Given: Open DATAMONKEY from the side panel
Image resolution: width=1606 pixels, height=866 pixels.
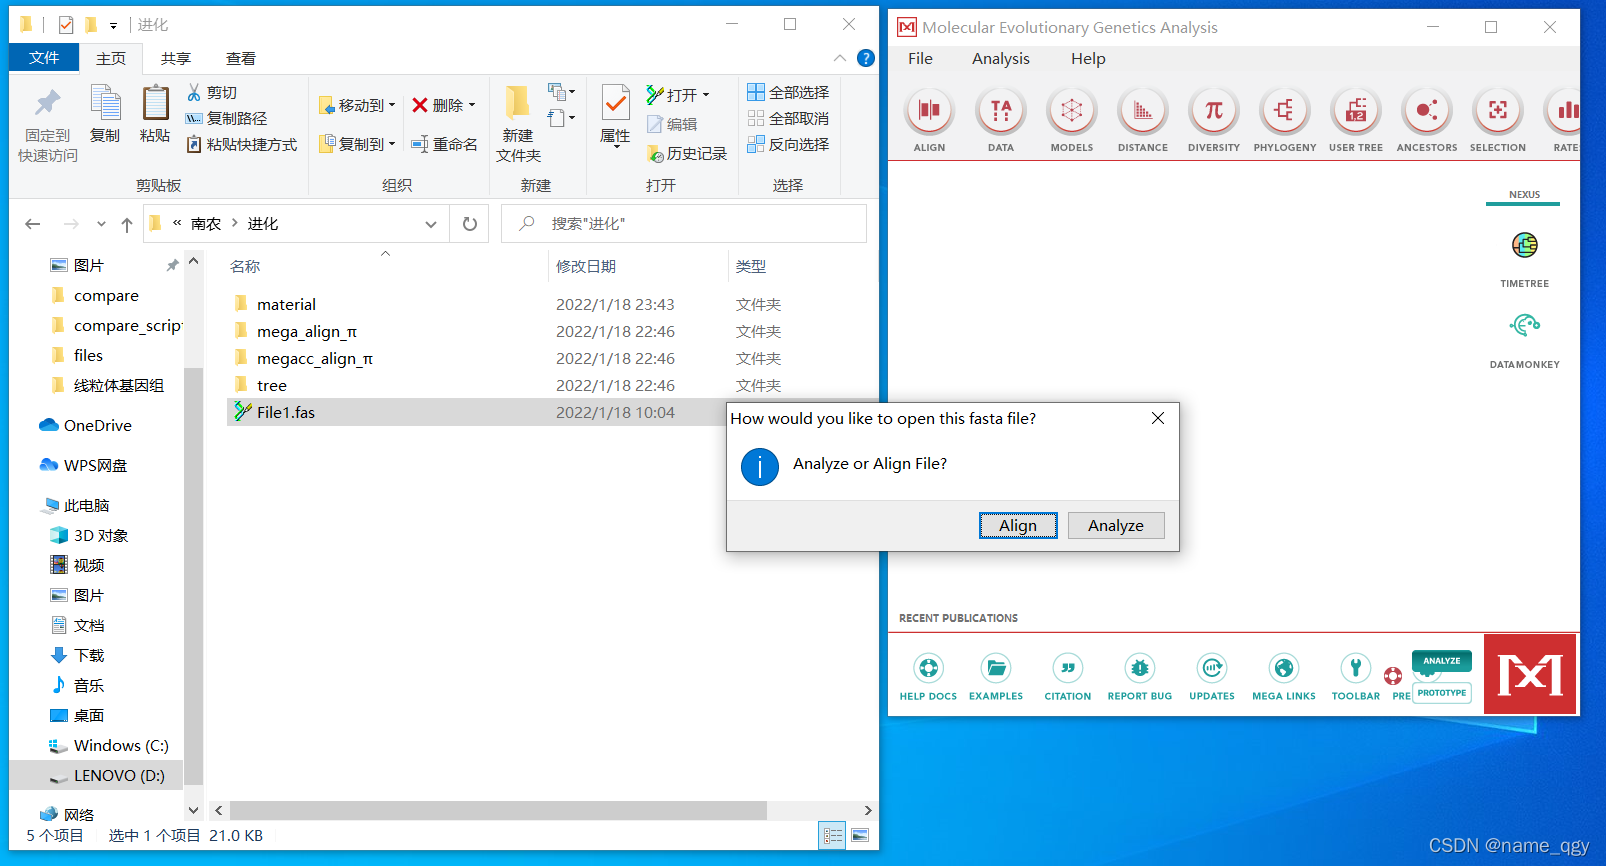Looking at the screenshot, I should tap(1525, 325).
